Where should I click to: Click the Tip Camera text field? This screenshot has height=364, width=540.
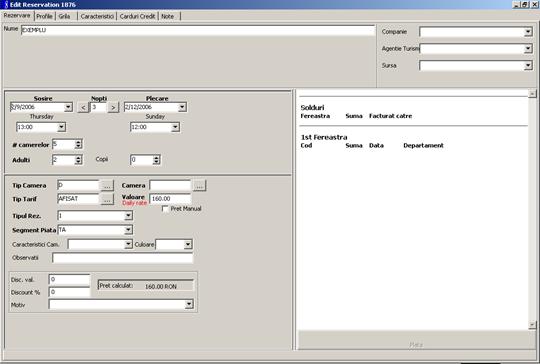click(x=78, y=185)
